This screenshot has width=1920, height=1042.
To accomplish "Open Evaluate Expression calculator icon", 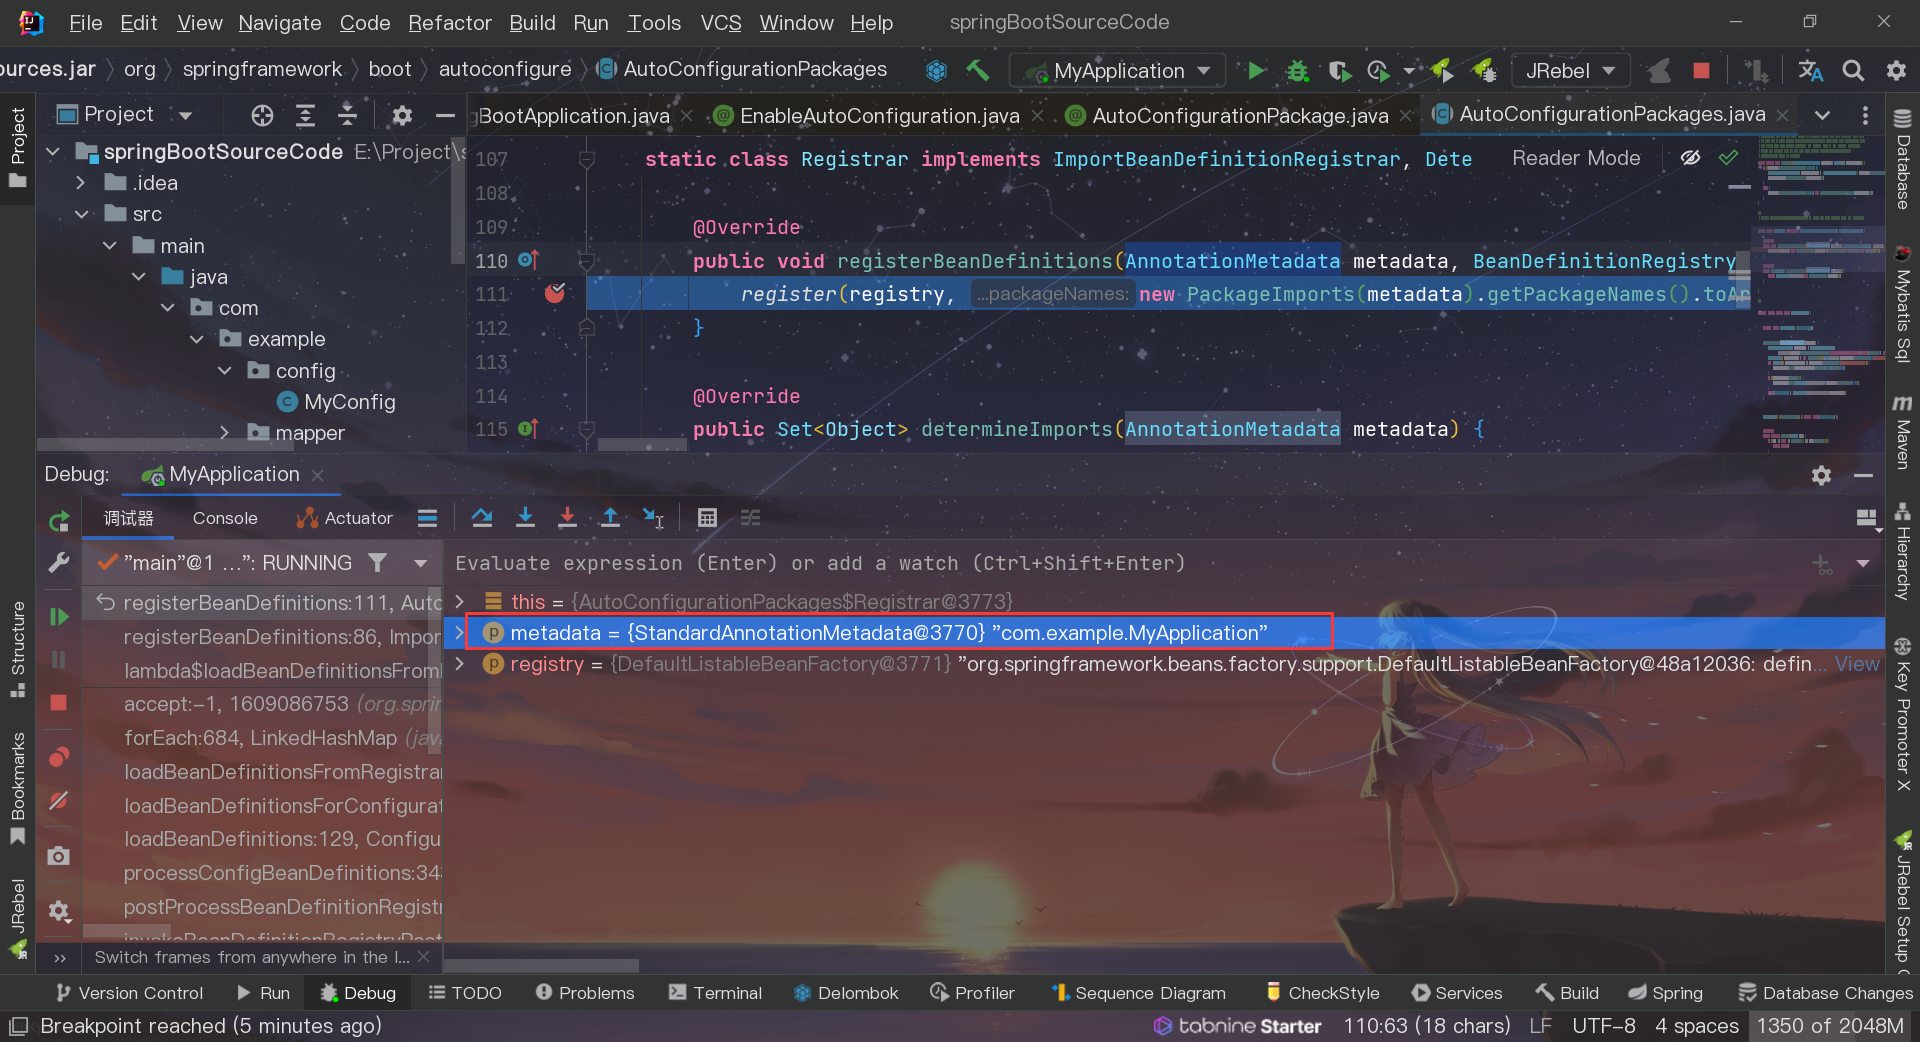I will tap(707, 517).
